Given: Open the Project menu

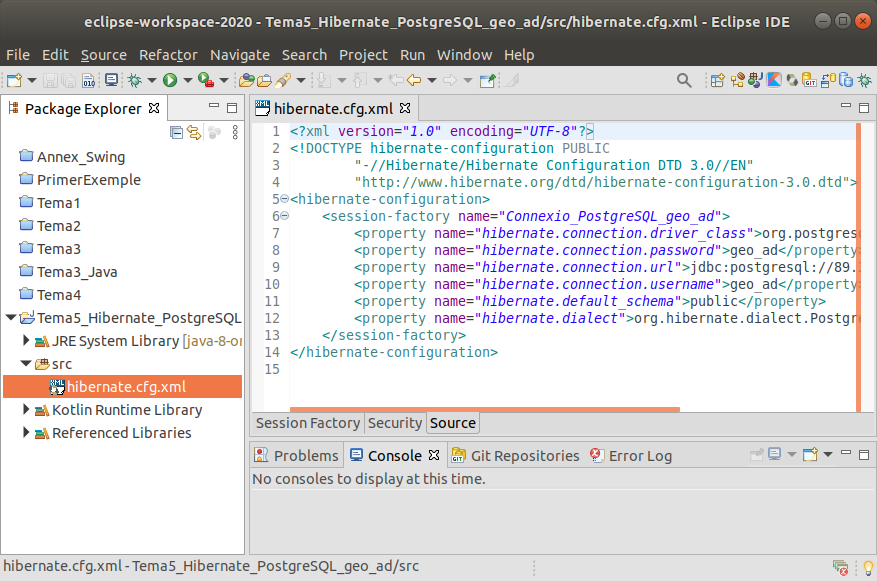Looking at the screenshot, I should (x=363, y=55).
